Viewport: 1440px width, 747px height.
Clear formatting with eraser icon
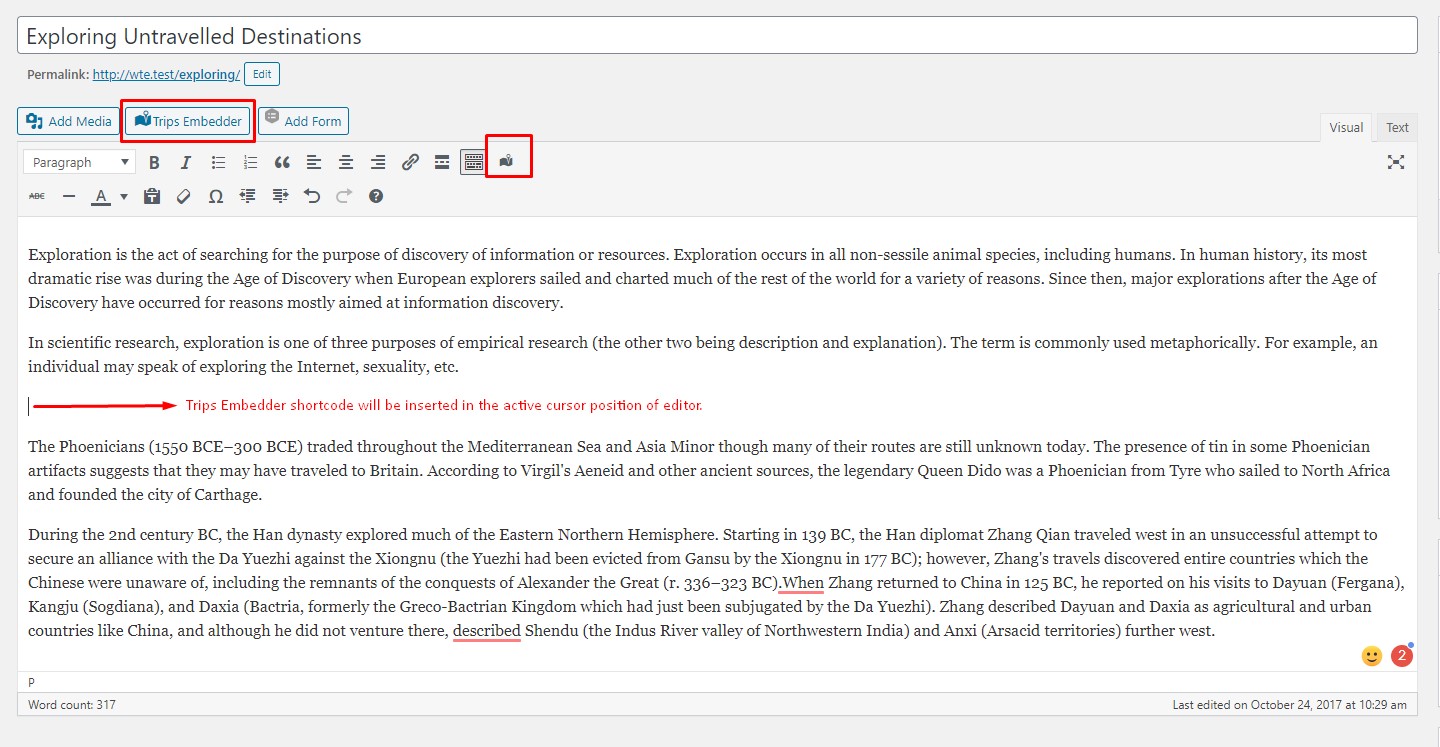[184, 196]
